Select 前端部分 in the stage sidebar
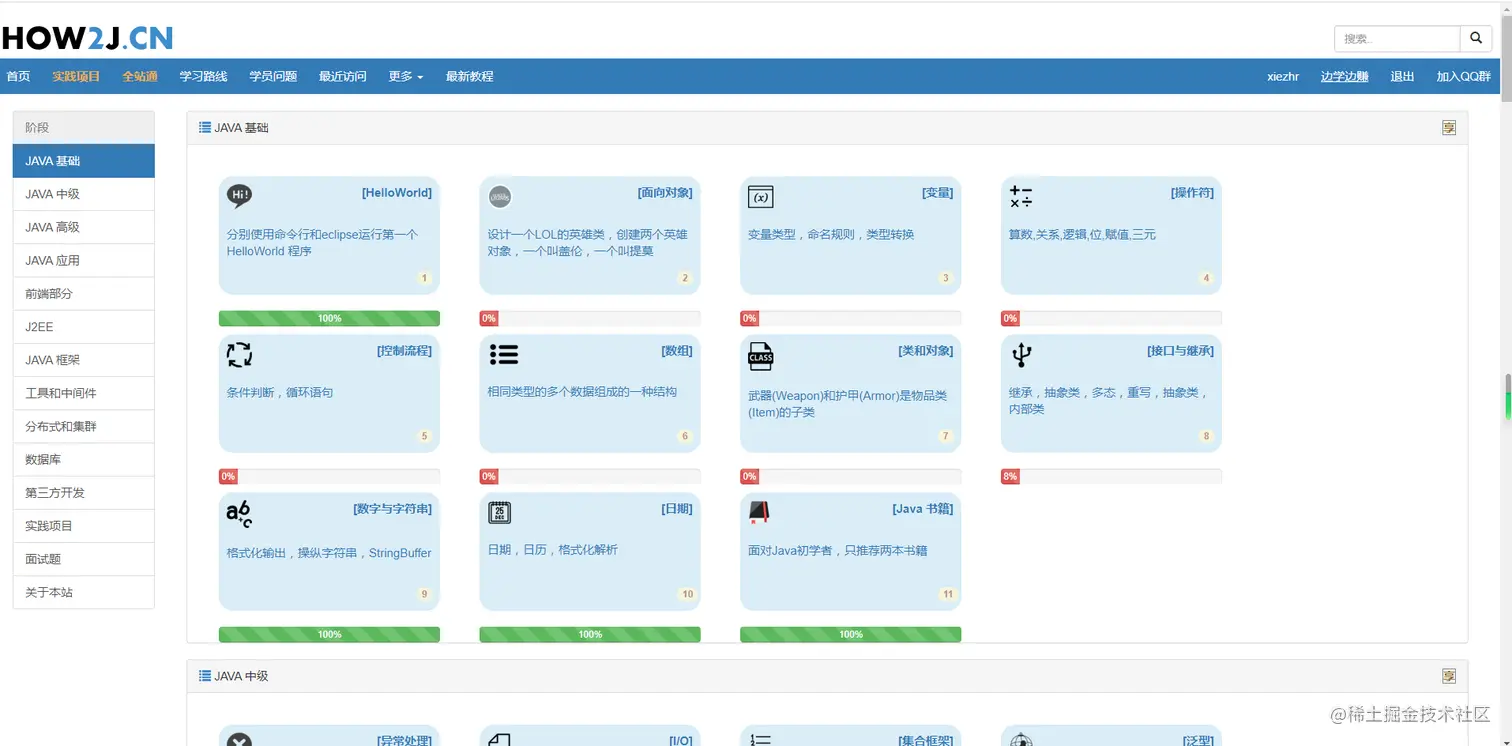Viewport: 1512px width, 746px height. (84, 294)
